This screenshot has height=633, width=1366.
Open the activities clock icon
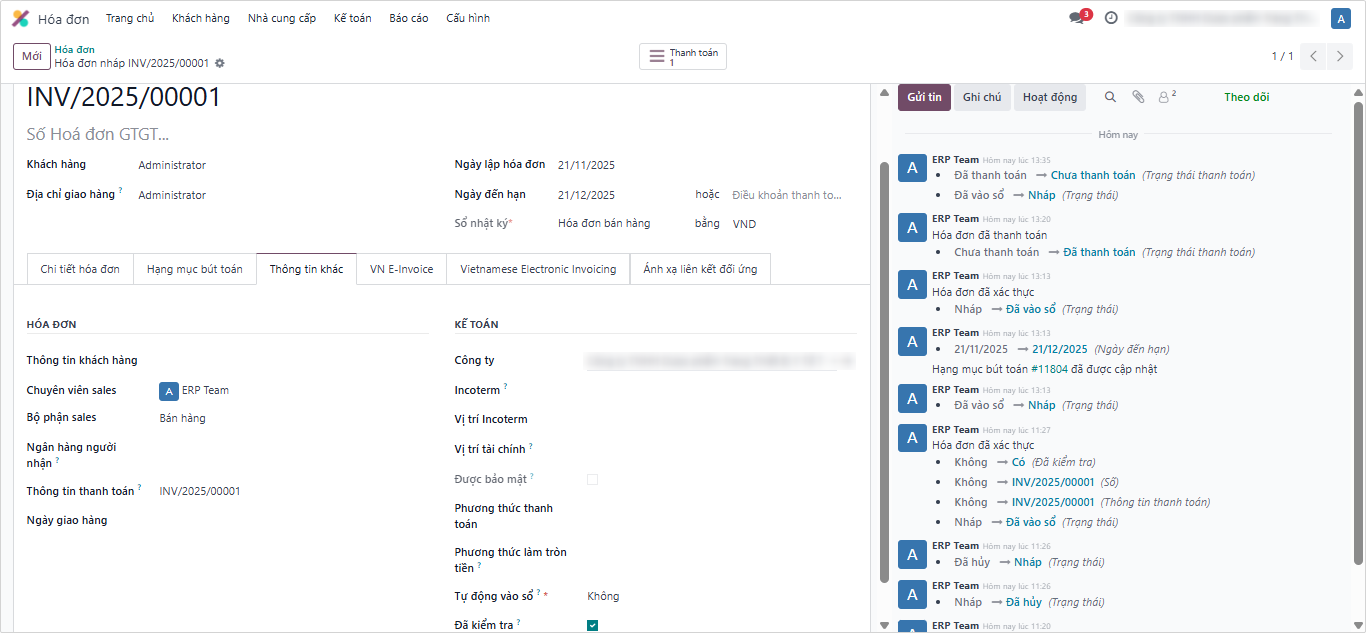pos(1111,18)
